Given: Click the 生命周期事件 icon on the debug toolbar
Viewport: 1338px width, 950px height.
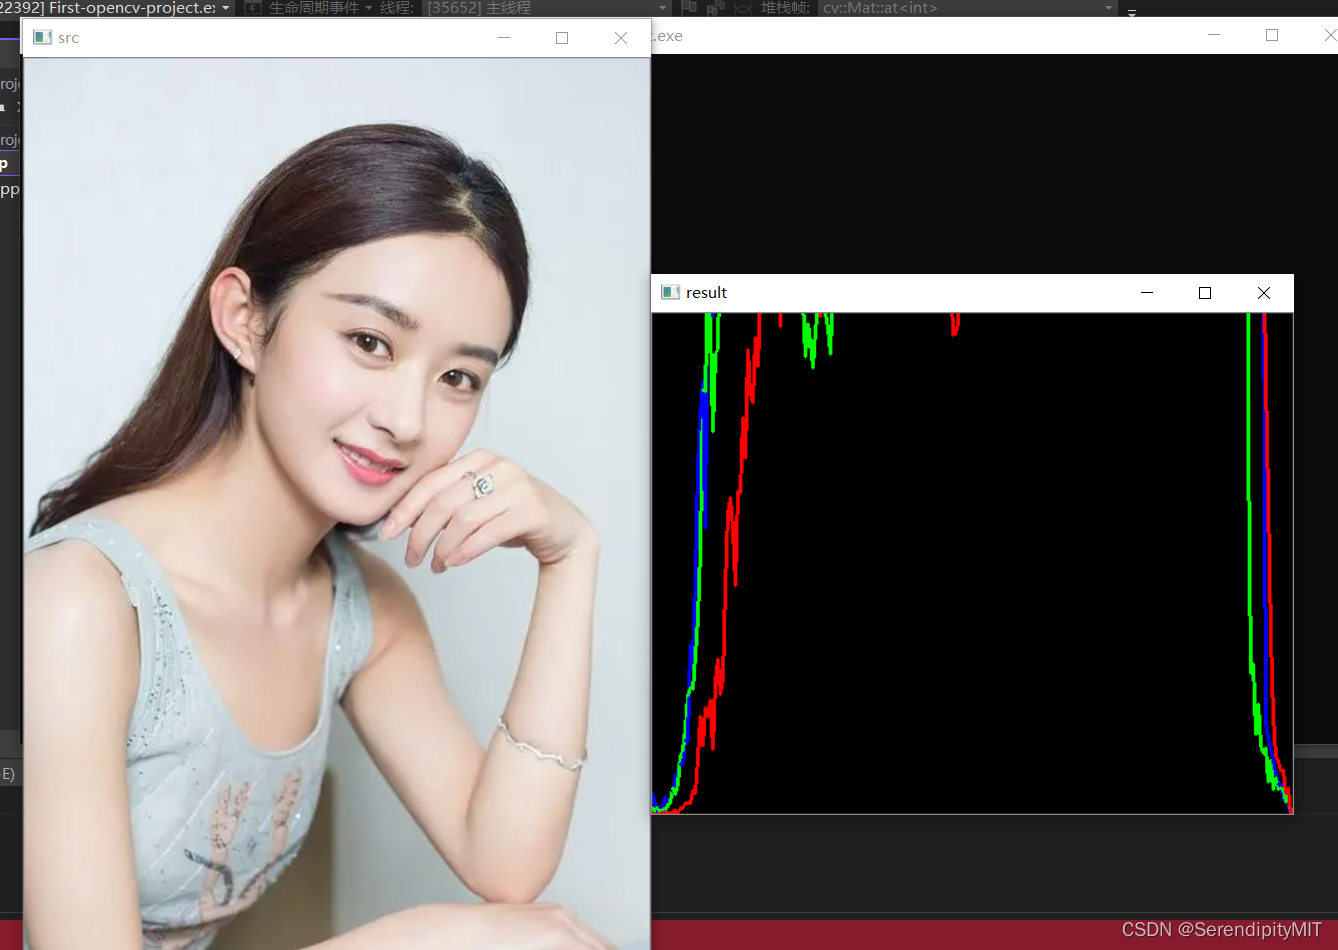Looking at the screenshot, I should pyautogui.click(x=251, y=7).
